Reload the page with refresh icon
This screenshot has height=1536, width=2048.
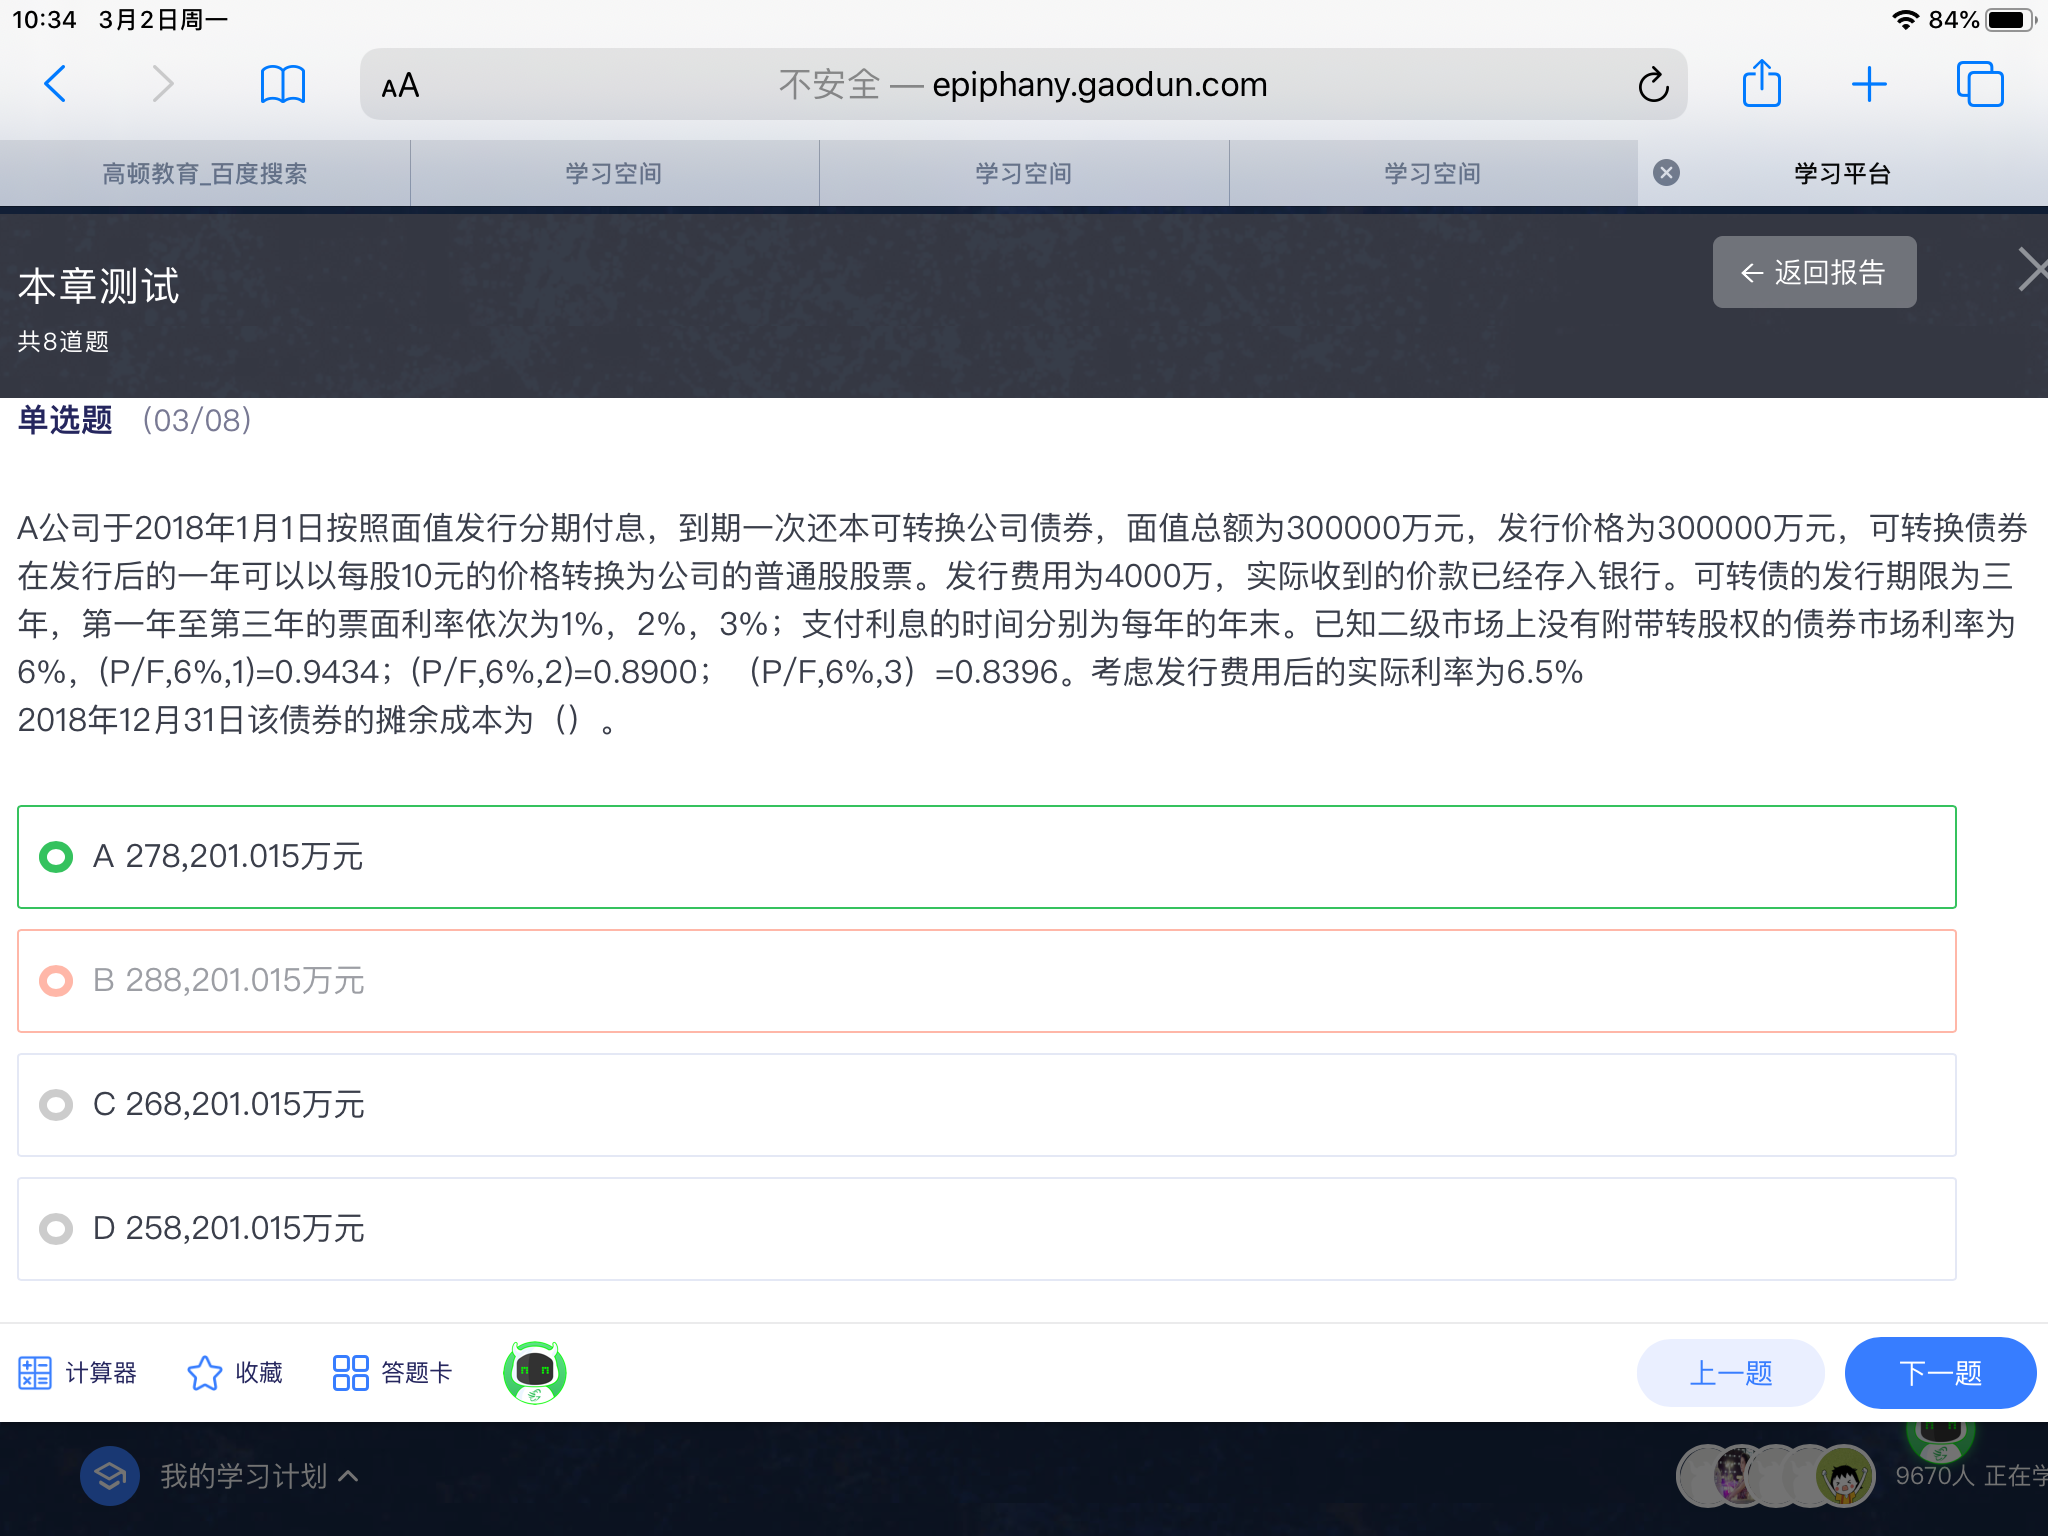pos(1653,85)
